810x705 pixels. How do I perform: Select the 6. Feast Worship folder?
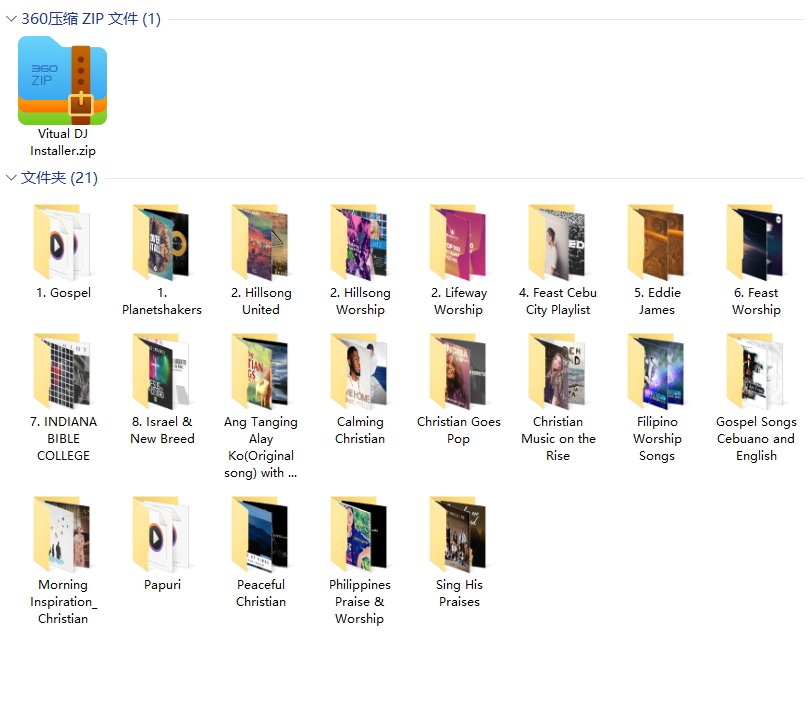click(756, 243)
